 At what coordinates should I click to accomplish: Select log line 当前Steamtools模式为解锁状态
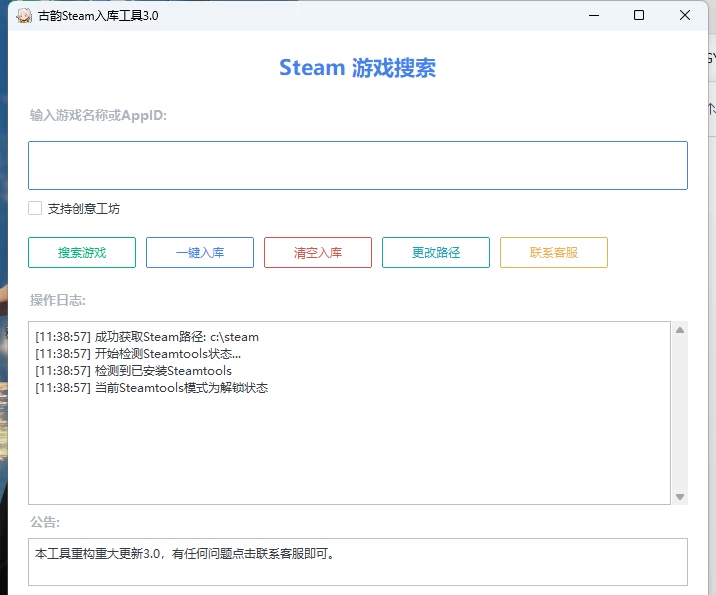pyautogui.click(x=152, y=388)
